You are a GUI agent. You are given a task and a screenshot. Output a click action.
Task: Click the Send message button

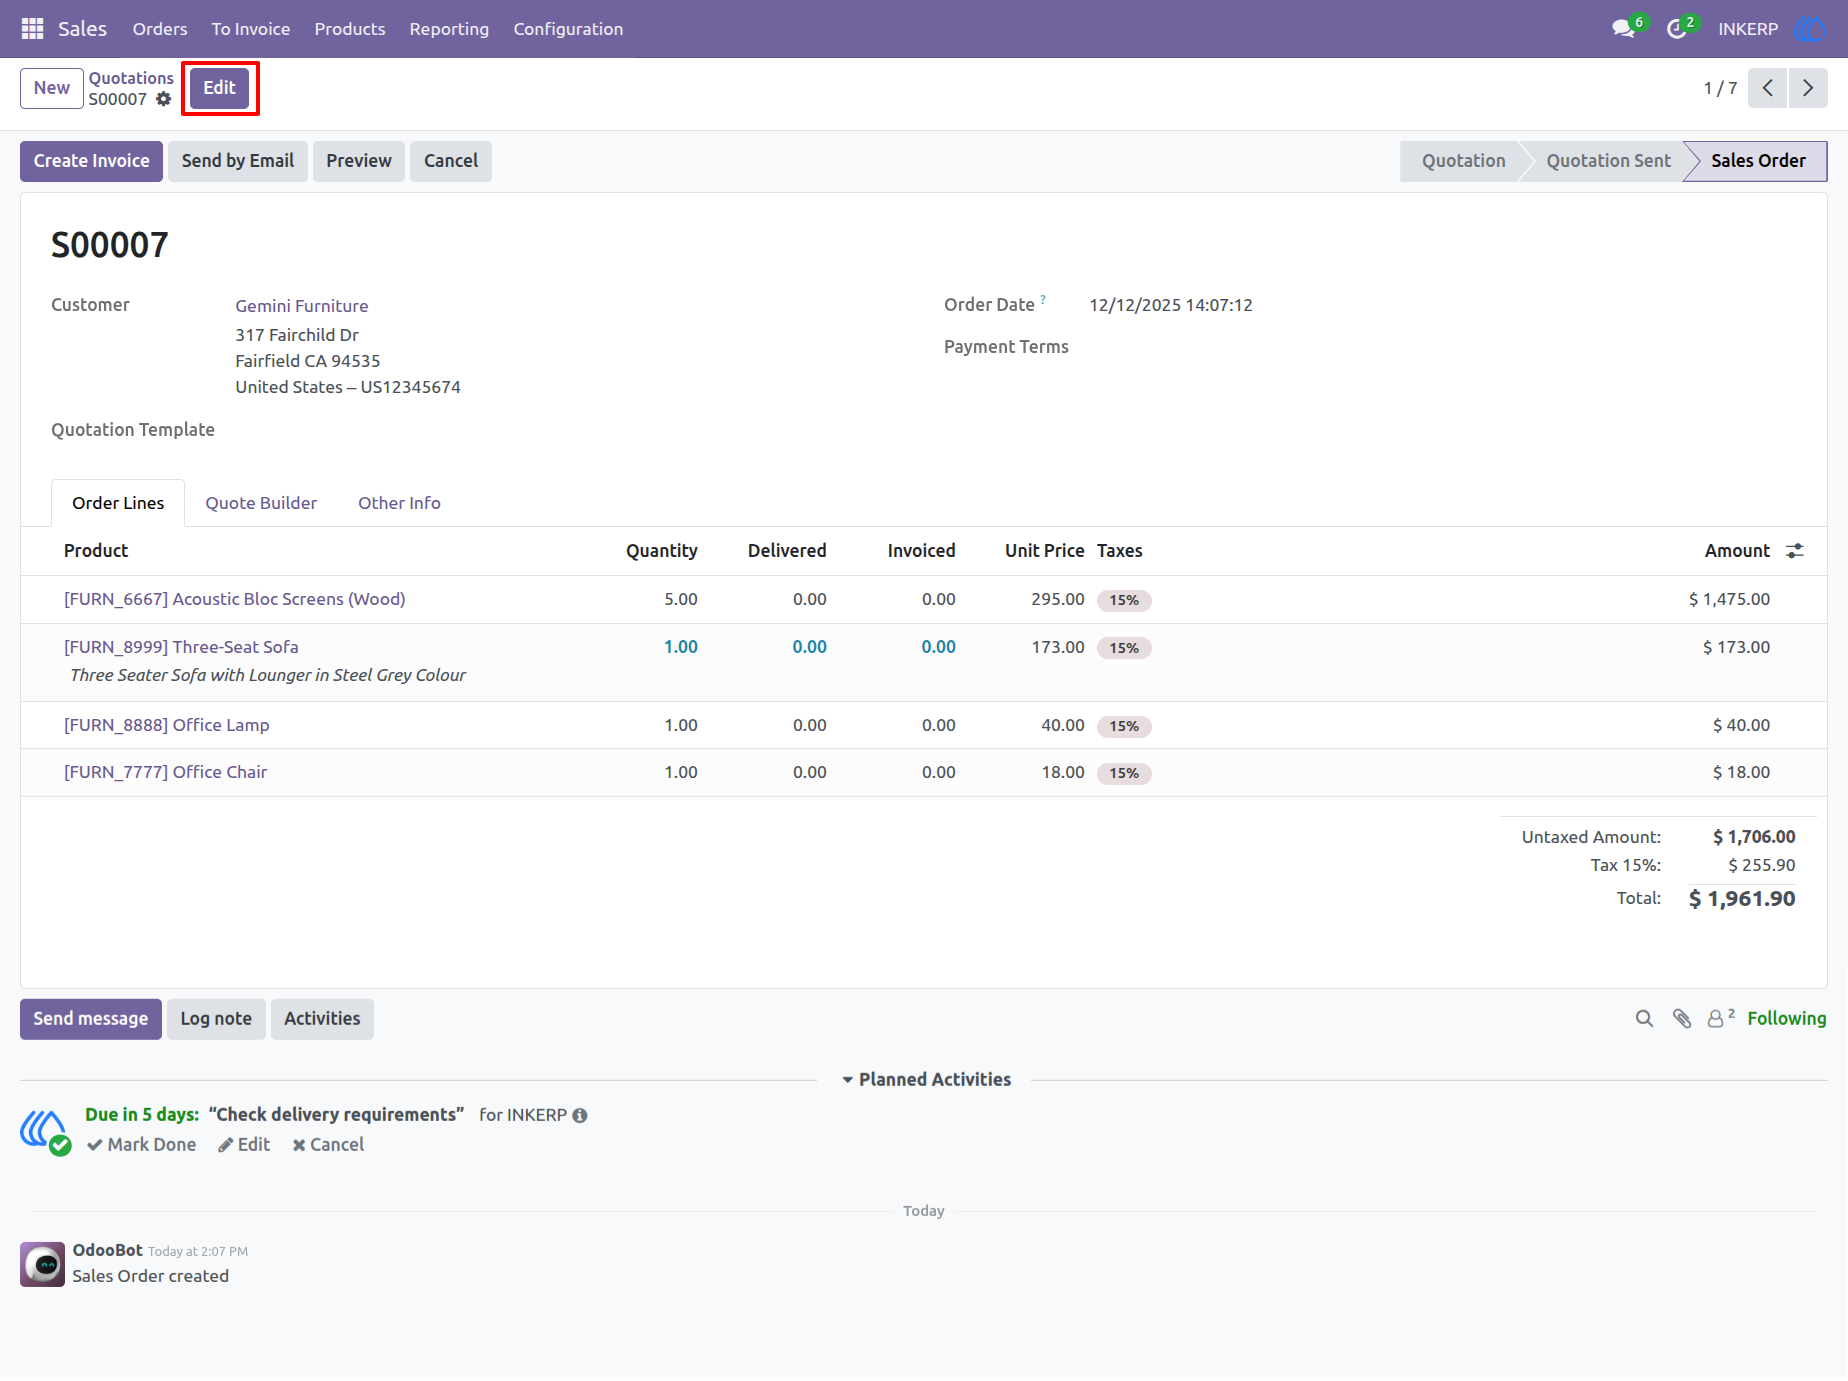[91, 1019]
